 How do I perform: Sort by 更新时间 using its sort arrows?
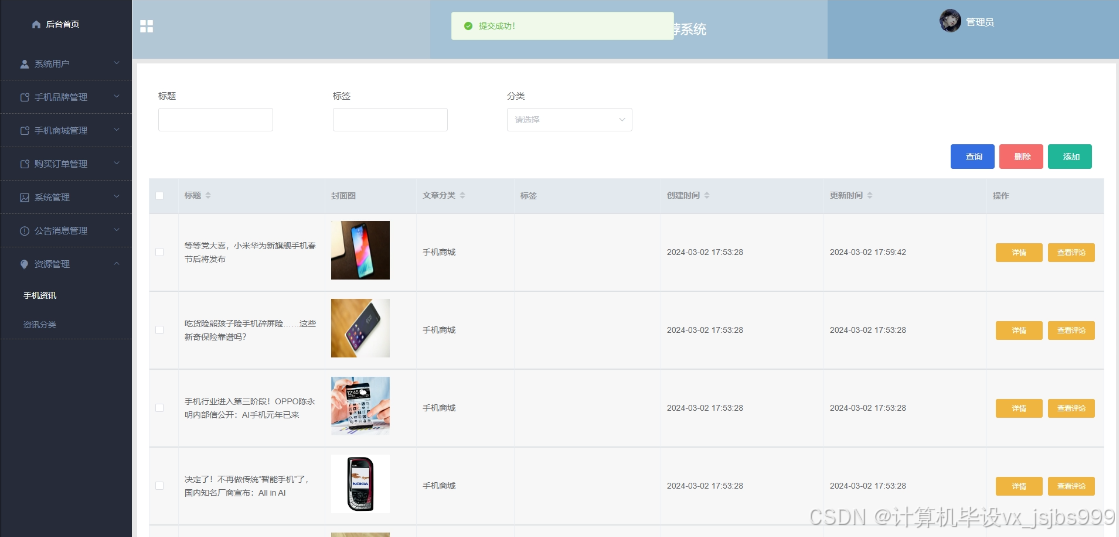pyautogui.click(x=869, y=196)
